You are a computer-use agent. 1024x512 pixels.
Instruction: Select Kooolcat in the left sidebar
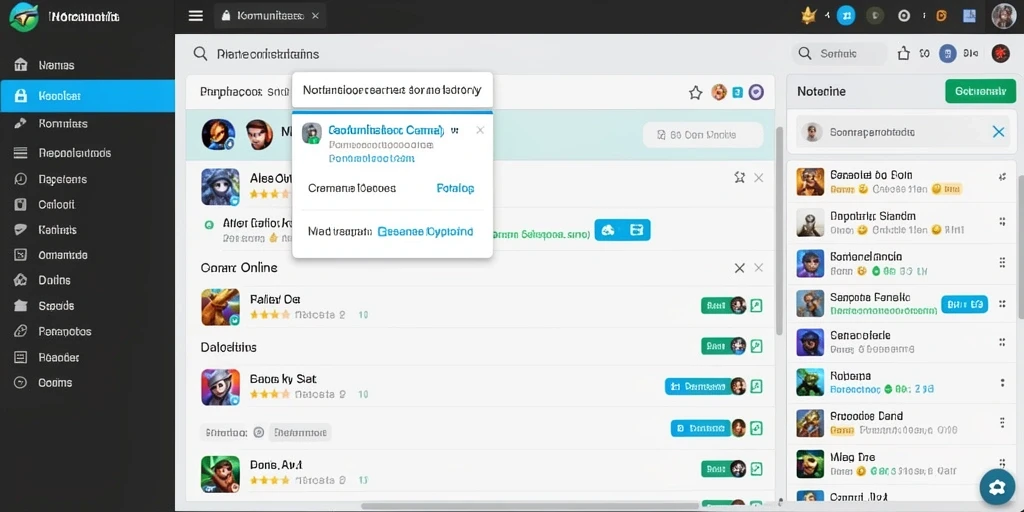pyautogui.click(x=88, y=96)
